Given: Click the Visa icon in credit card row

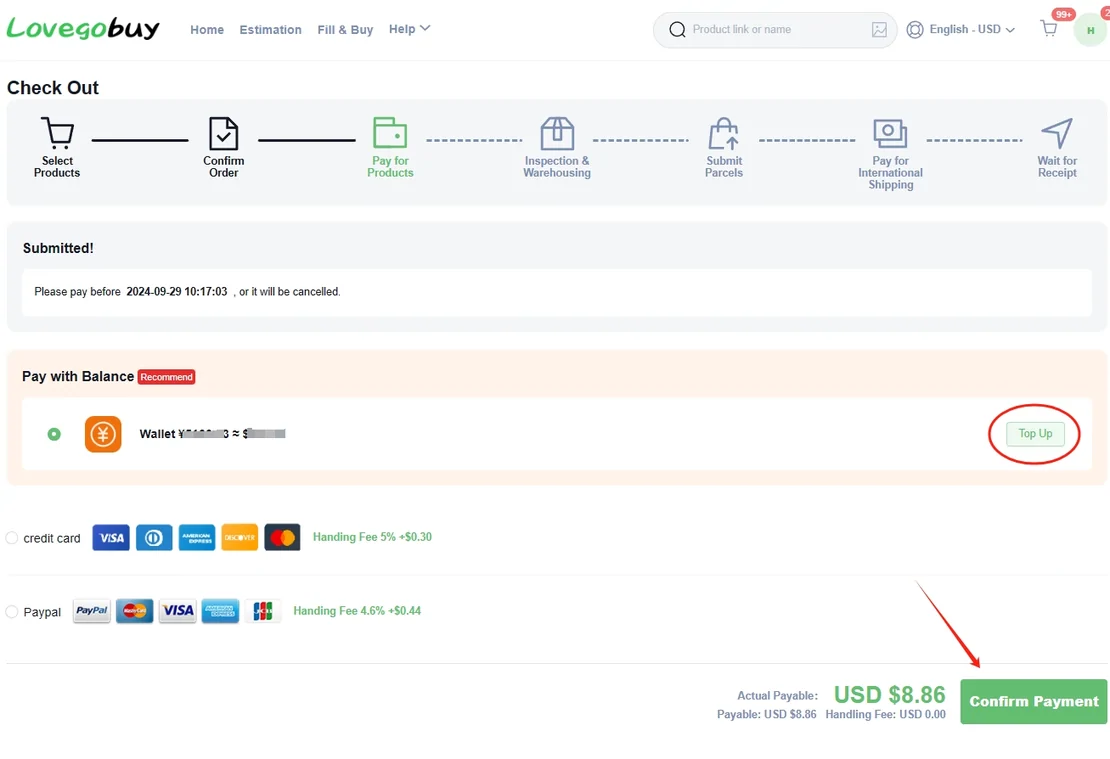Looking at the screenshot, I should [111, 537].
